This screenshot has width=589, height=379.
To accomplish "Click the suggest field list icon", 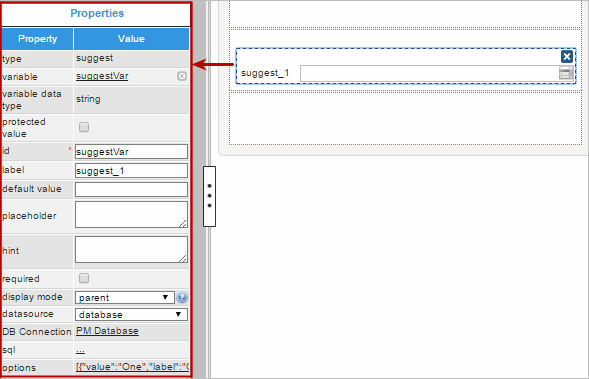I will (566, 73).
